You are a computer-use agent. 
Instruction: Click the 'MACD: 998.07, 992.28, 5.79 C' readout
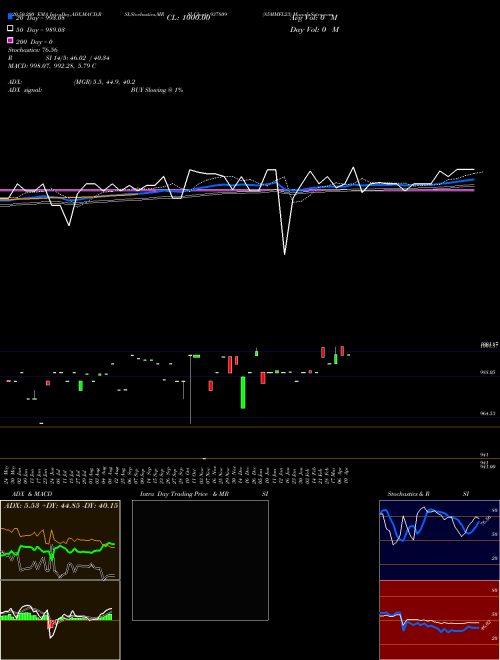[52, 66]
